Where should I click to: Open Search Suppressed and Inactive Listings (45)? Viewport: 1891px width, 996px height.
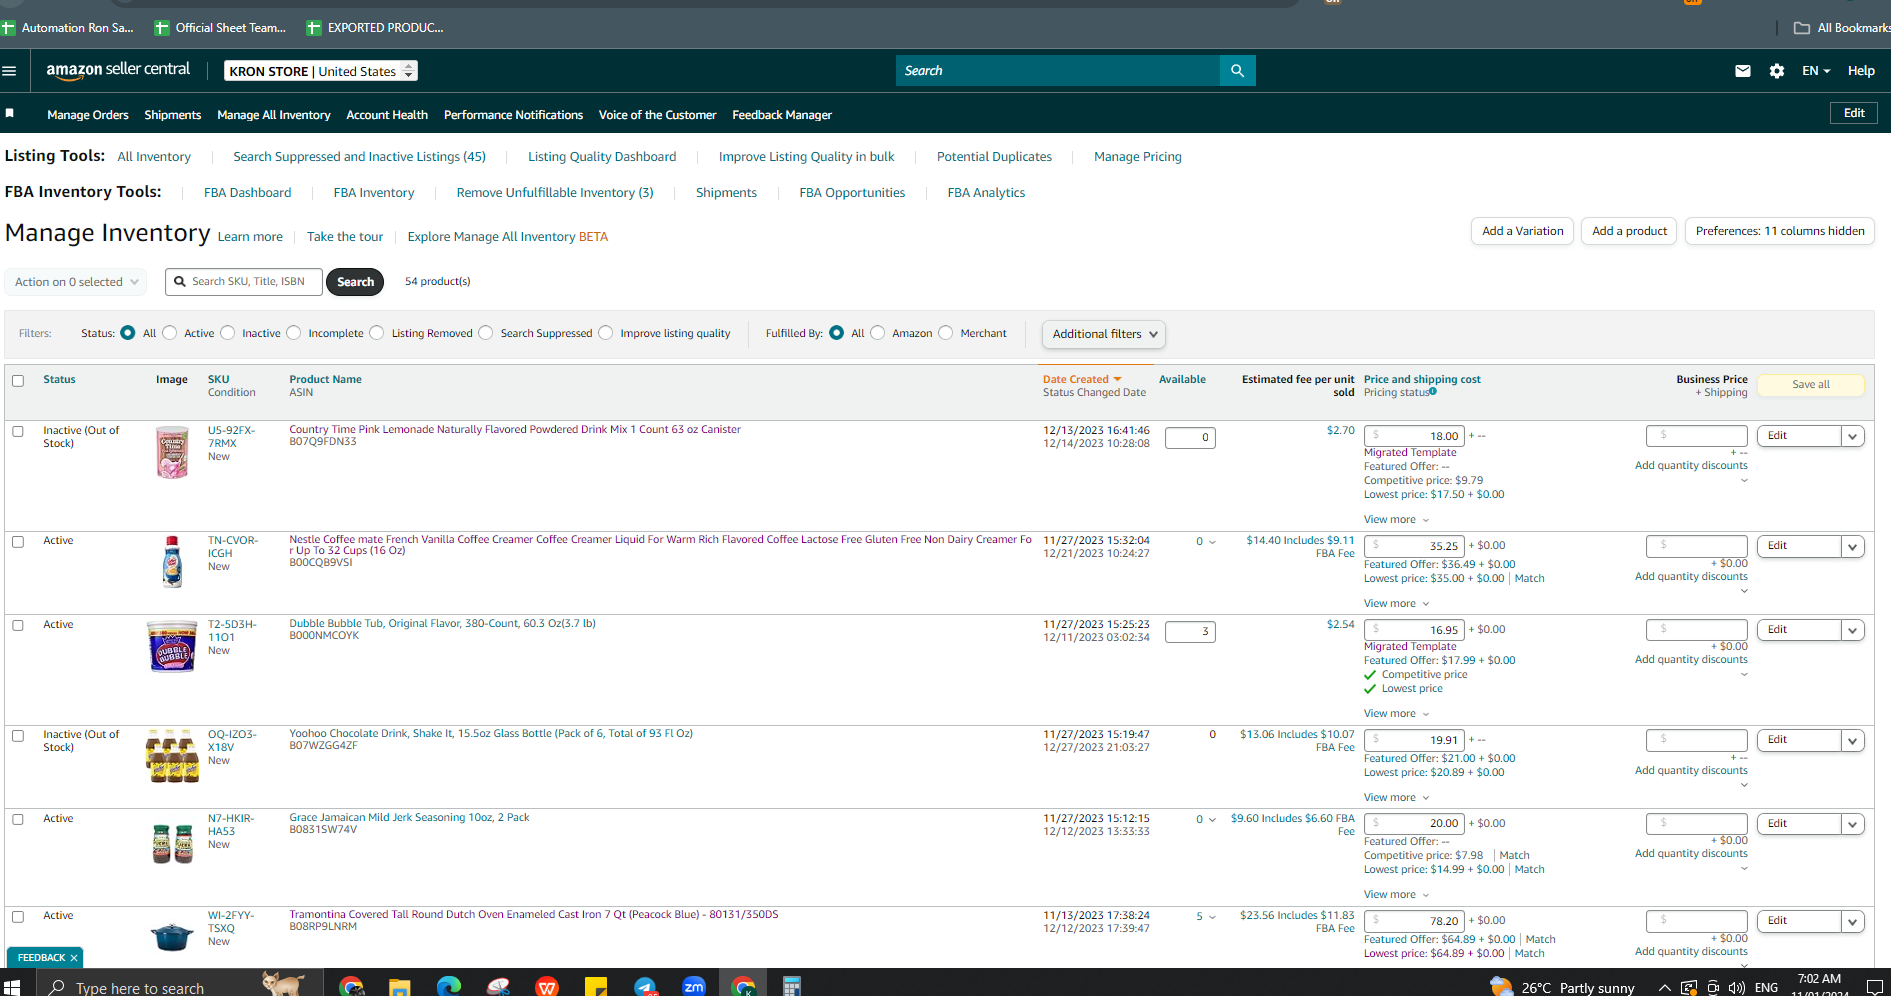pos(359,157)
